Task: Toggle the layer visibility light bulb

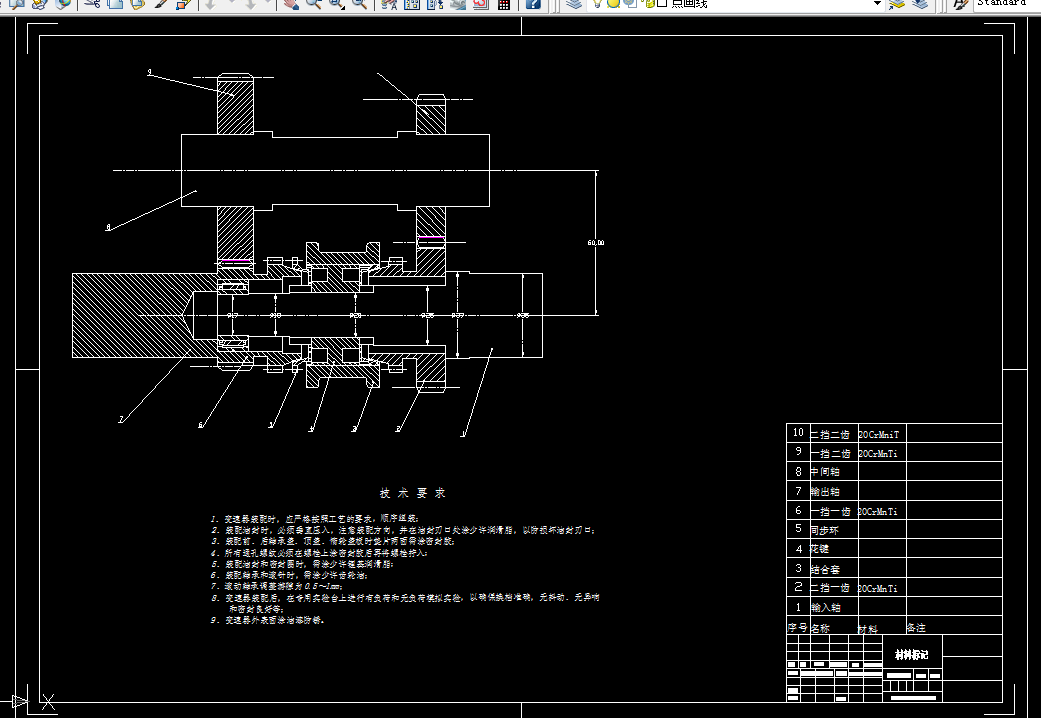Action: [x=597, y=5]
